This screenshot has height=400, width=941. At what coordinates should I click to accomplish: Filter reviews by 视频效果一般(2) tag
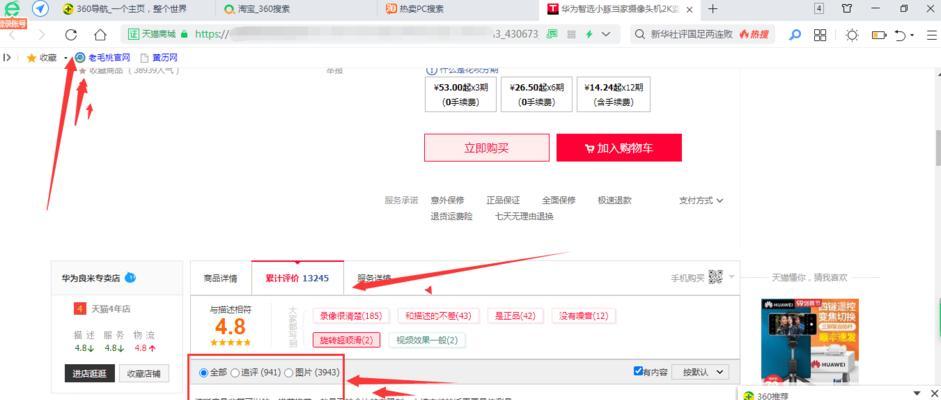coord(427,340)
